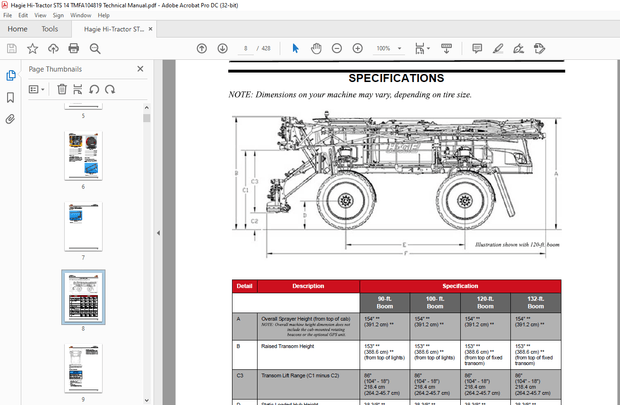Open the sign document tool
Viewport: 620px width, 405px height.
518,48
